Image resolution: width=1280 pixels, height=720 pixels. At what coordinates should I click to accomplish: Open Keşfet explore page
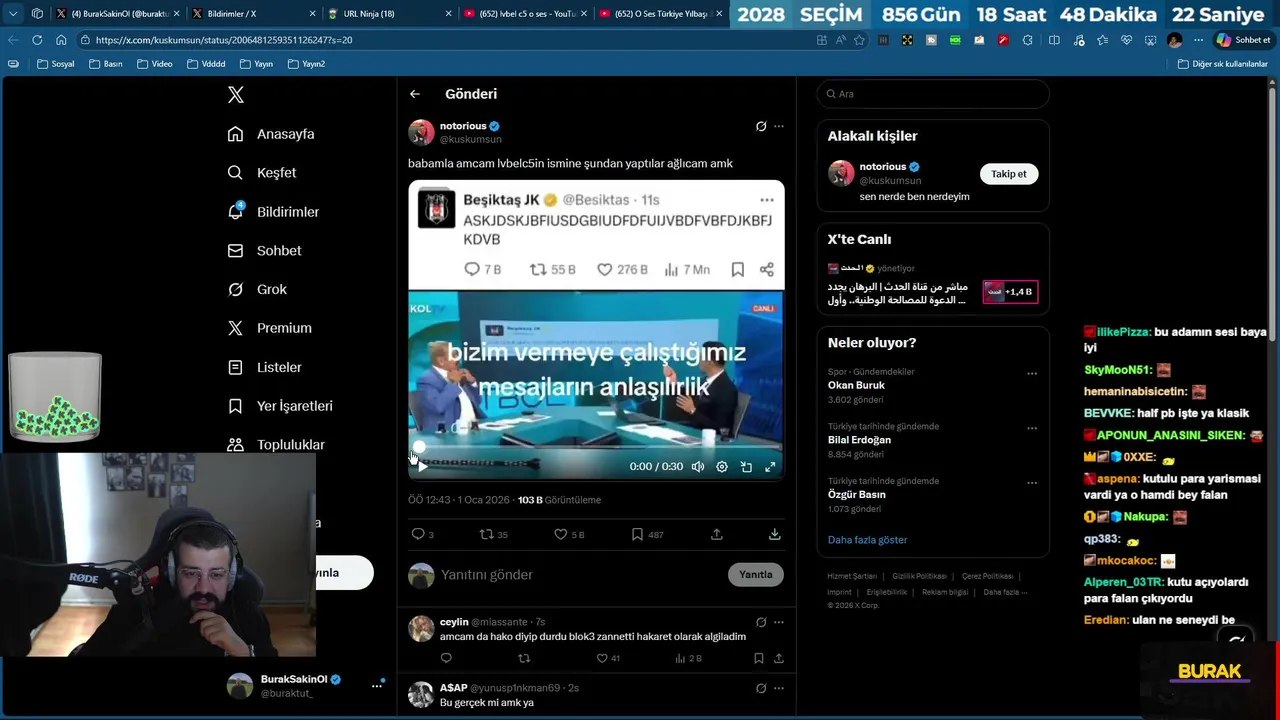[x=262, y=173]
